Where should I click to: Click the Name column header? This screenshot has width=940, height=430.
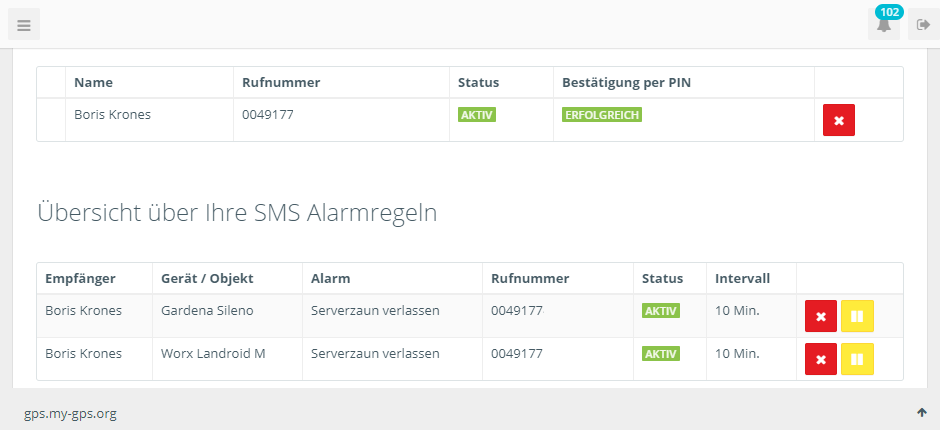94,83
